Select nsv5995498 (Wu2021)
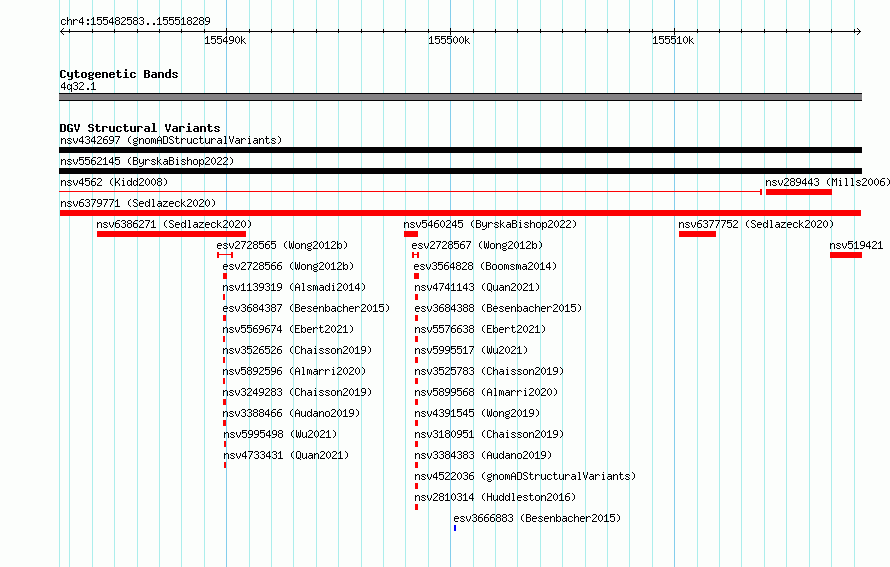This screenshot has width=890, height=567. point(280,434)
